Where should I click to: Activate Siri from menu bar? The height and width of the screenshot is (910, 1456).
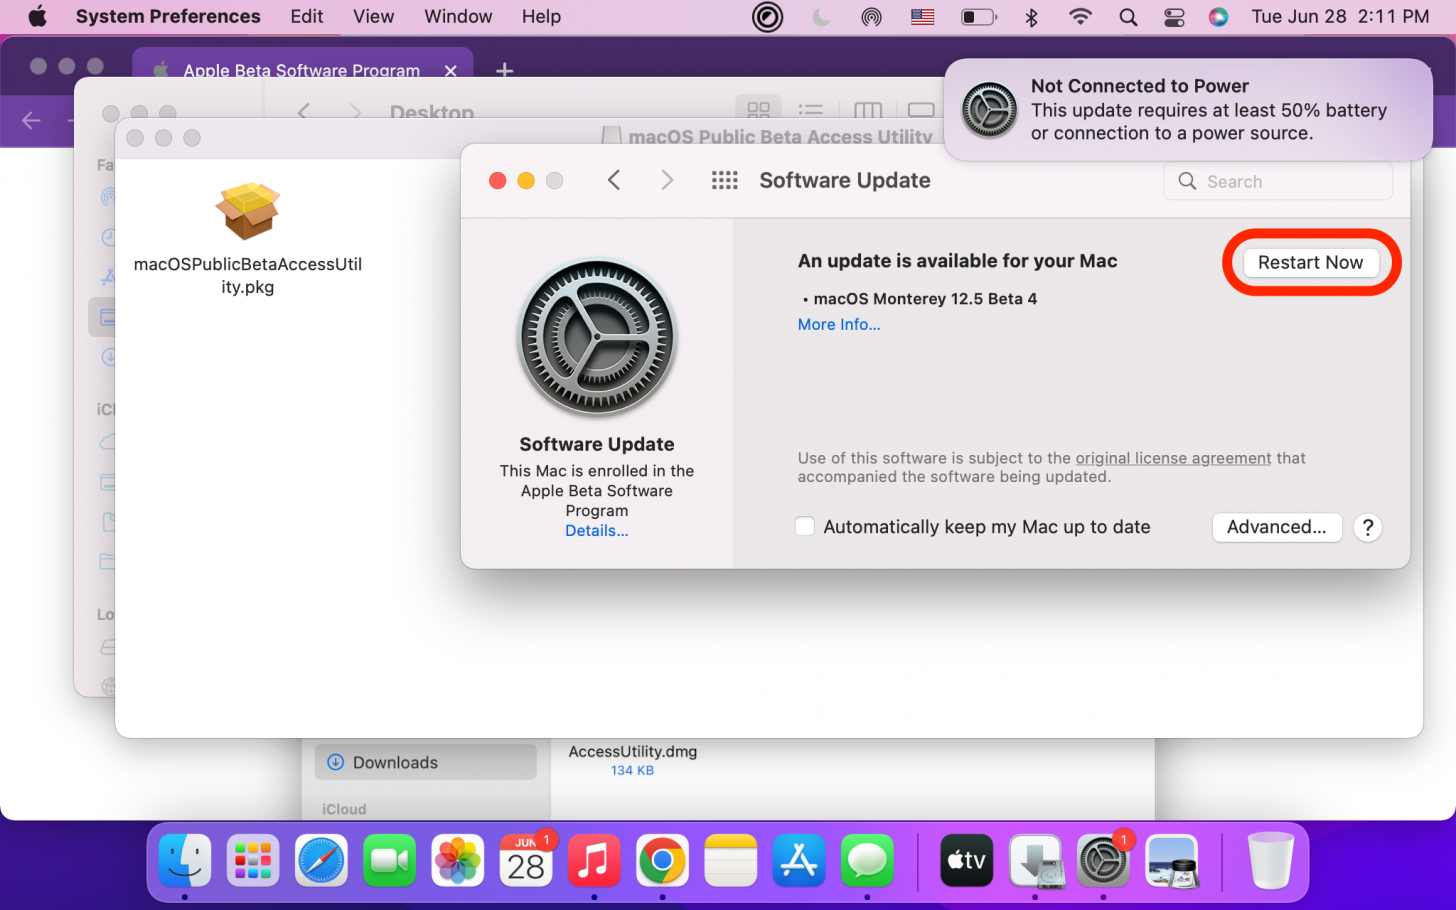point(1218,17)
